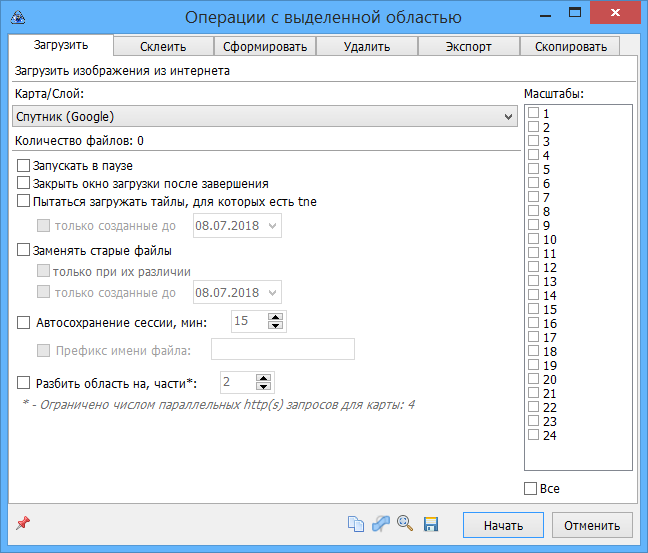Viewport: 648px width, 553px height.
Task: Go to the 'Сформировать' tab
Action: coord(265,46)
